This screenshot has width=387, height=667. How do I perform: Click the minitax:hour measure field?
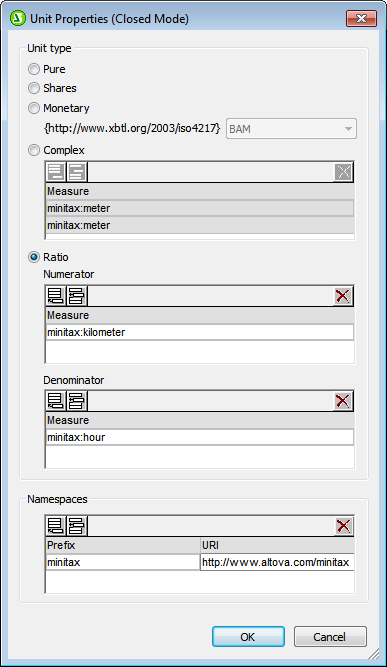(199, 437)
